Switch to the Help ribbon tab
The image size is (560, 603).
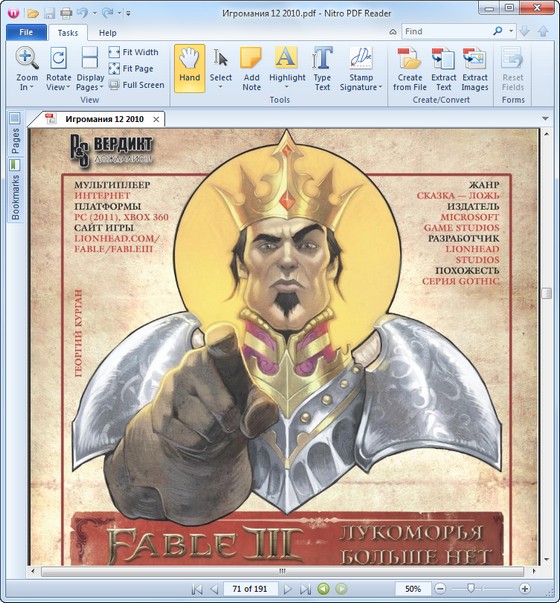click(x=108, y=33)
